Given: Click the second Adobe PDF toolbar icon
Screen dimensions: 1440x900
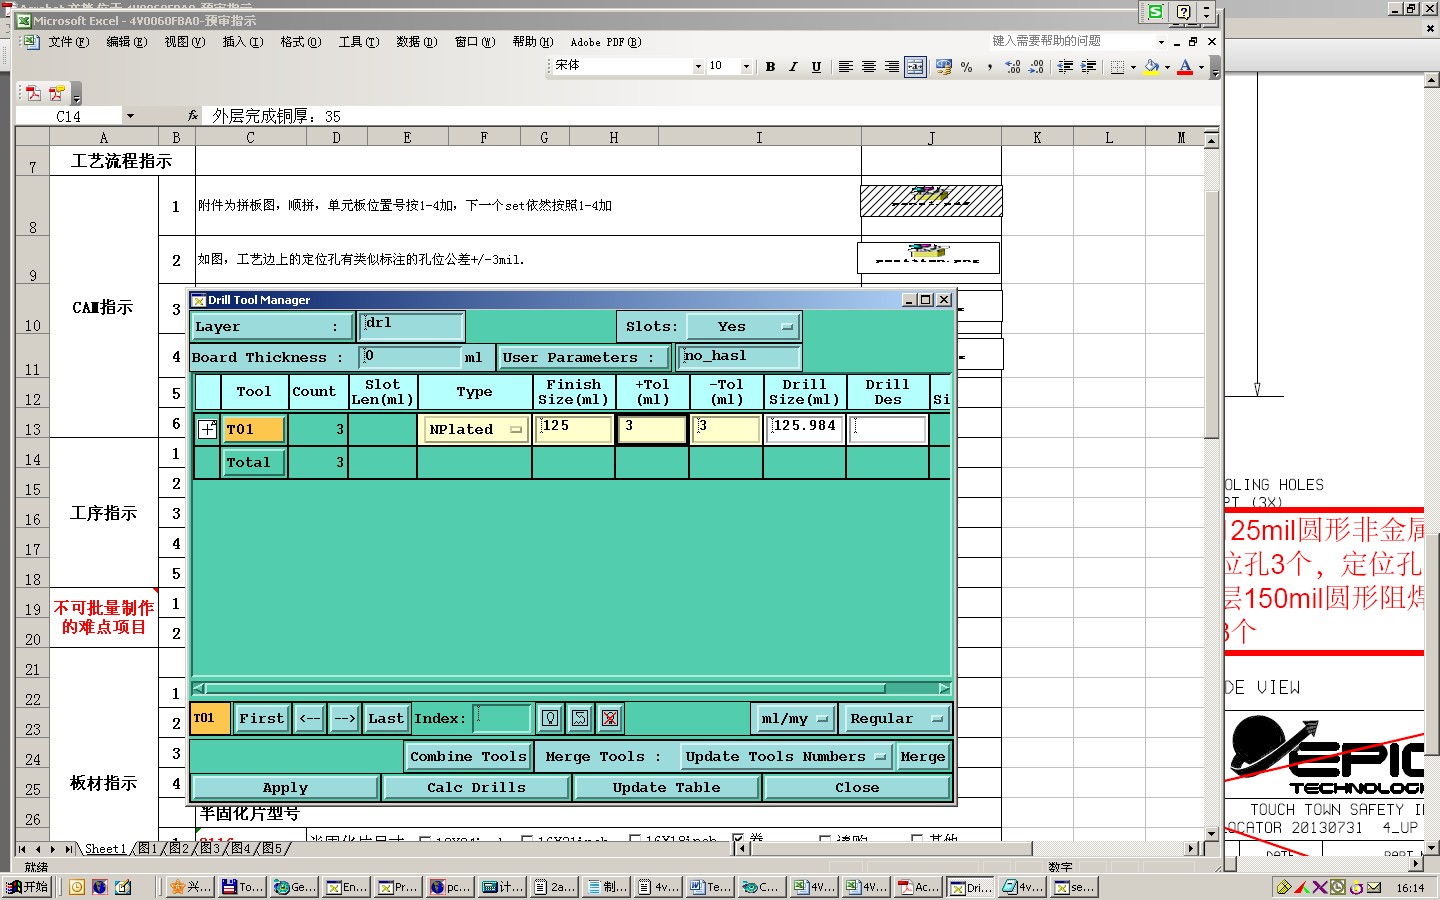Looking at the screenshot, I should click(x=56, y=93).
